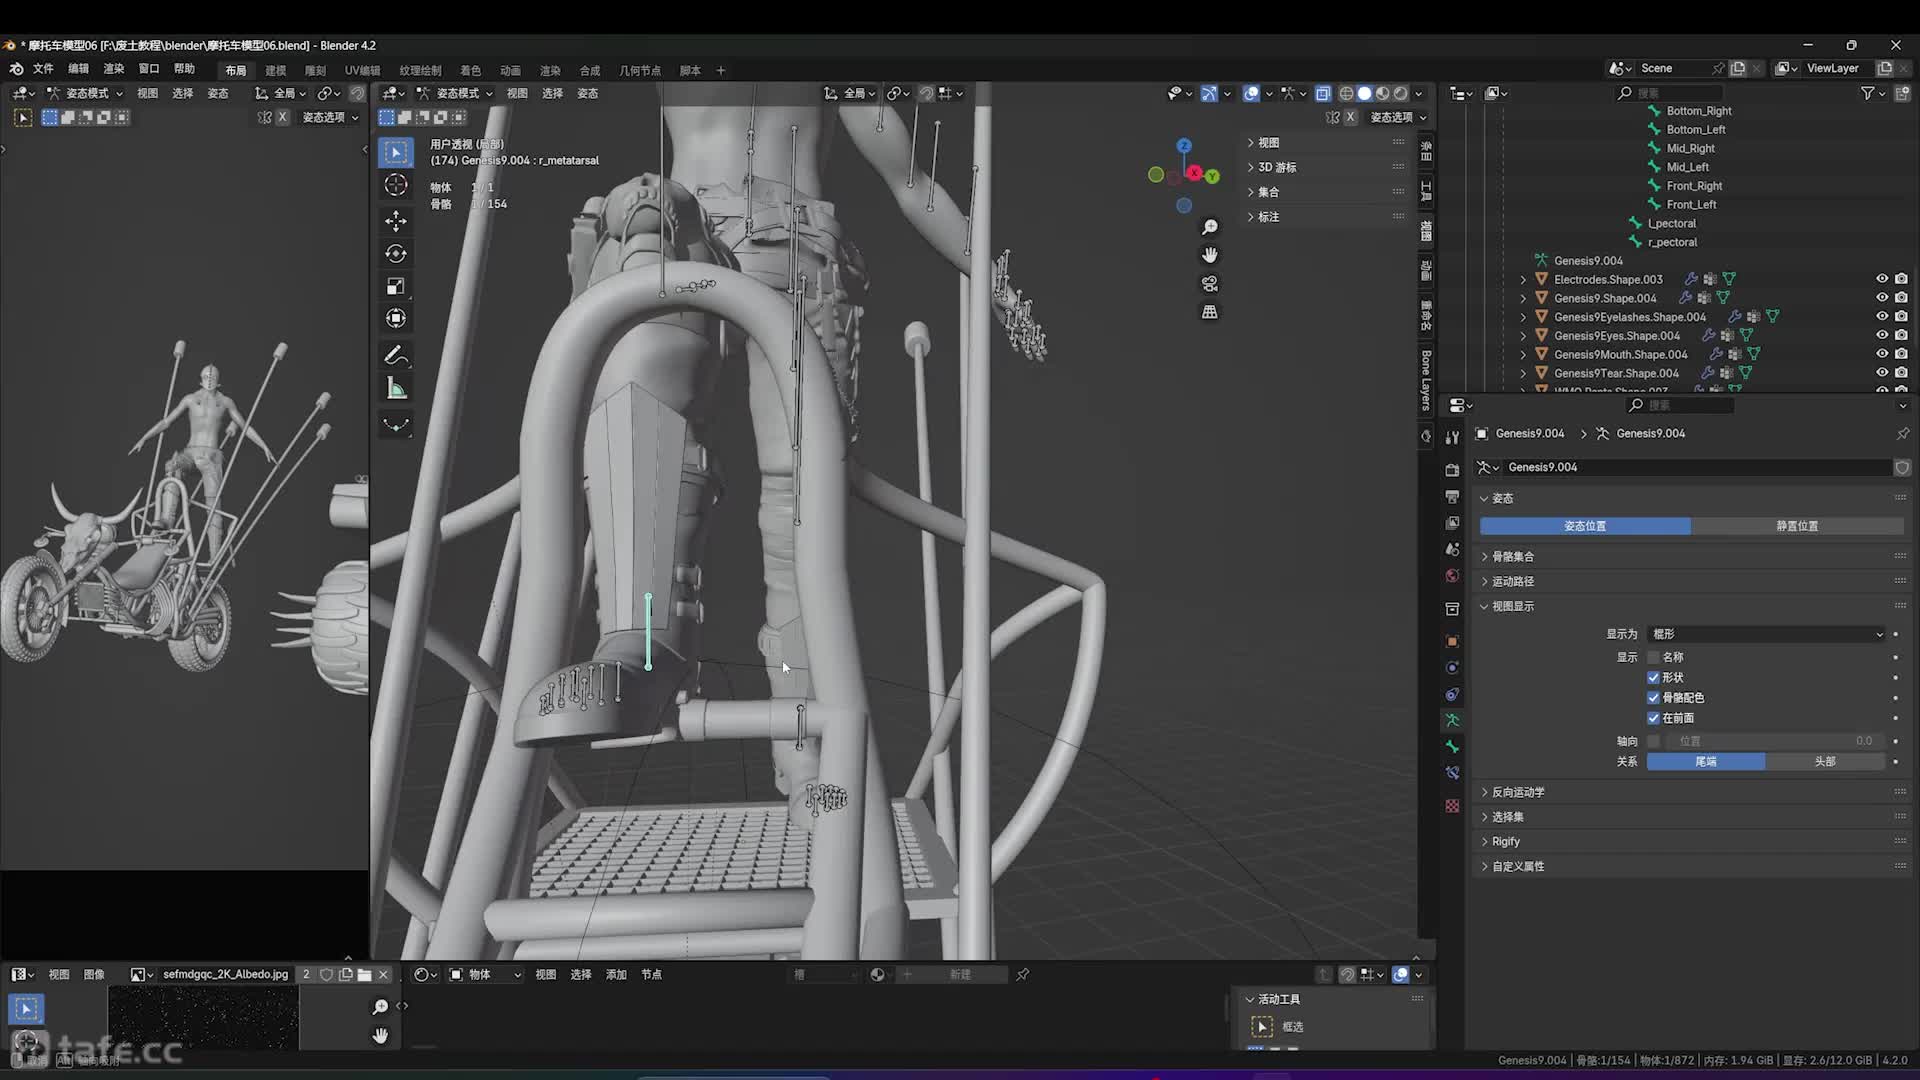This screenshot has width=1920, height=1080.
Task: Expand Genesis9Tear.Shape.004 in the outliner
Action: pos(1523,373)
